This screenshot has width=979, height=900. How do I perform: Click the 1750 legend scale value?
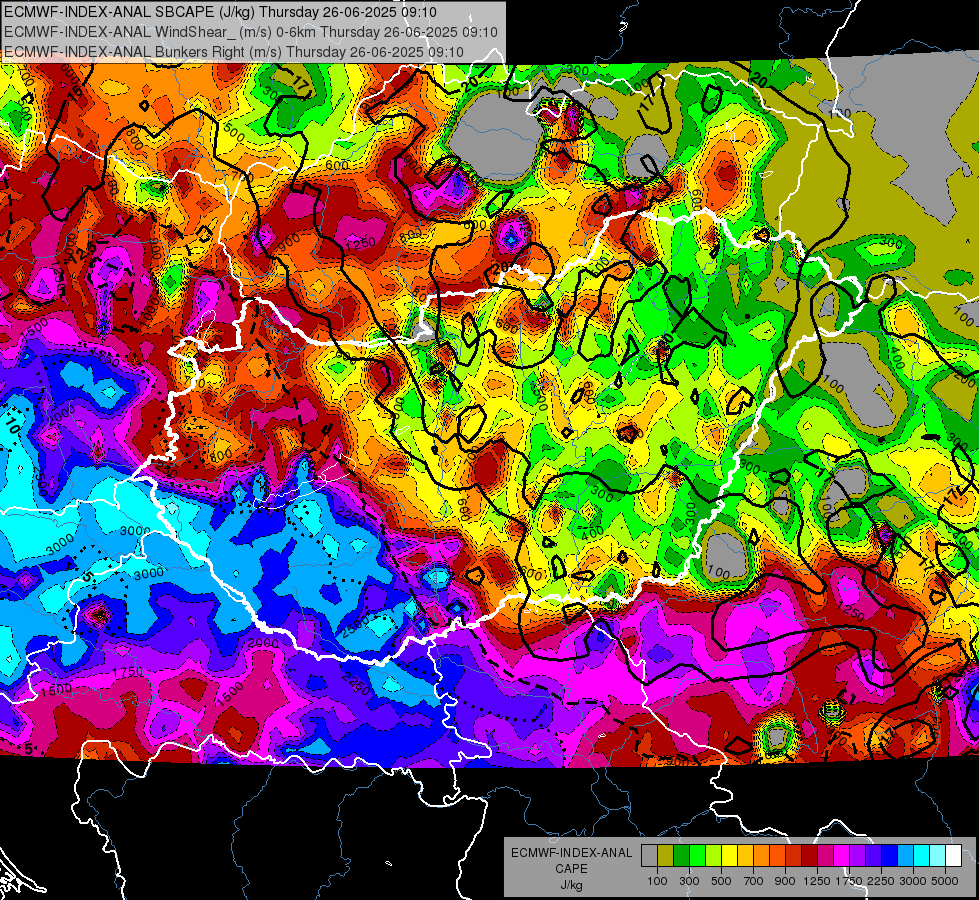point(849,881)
